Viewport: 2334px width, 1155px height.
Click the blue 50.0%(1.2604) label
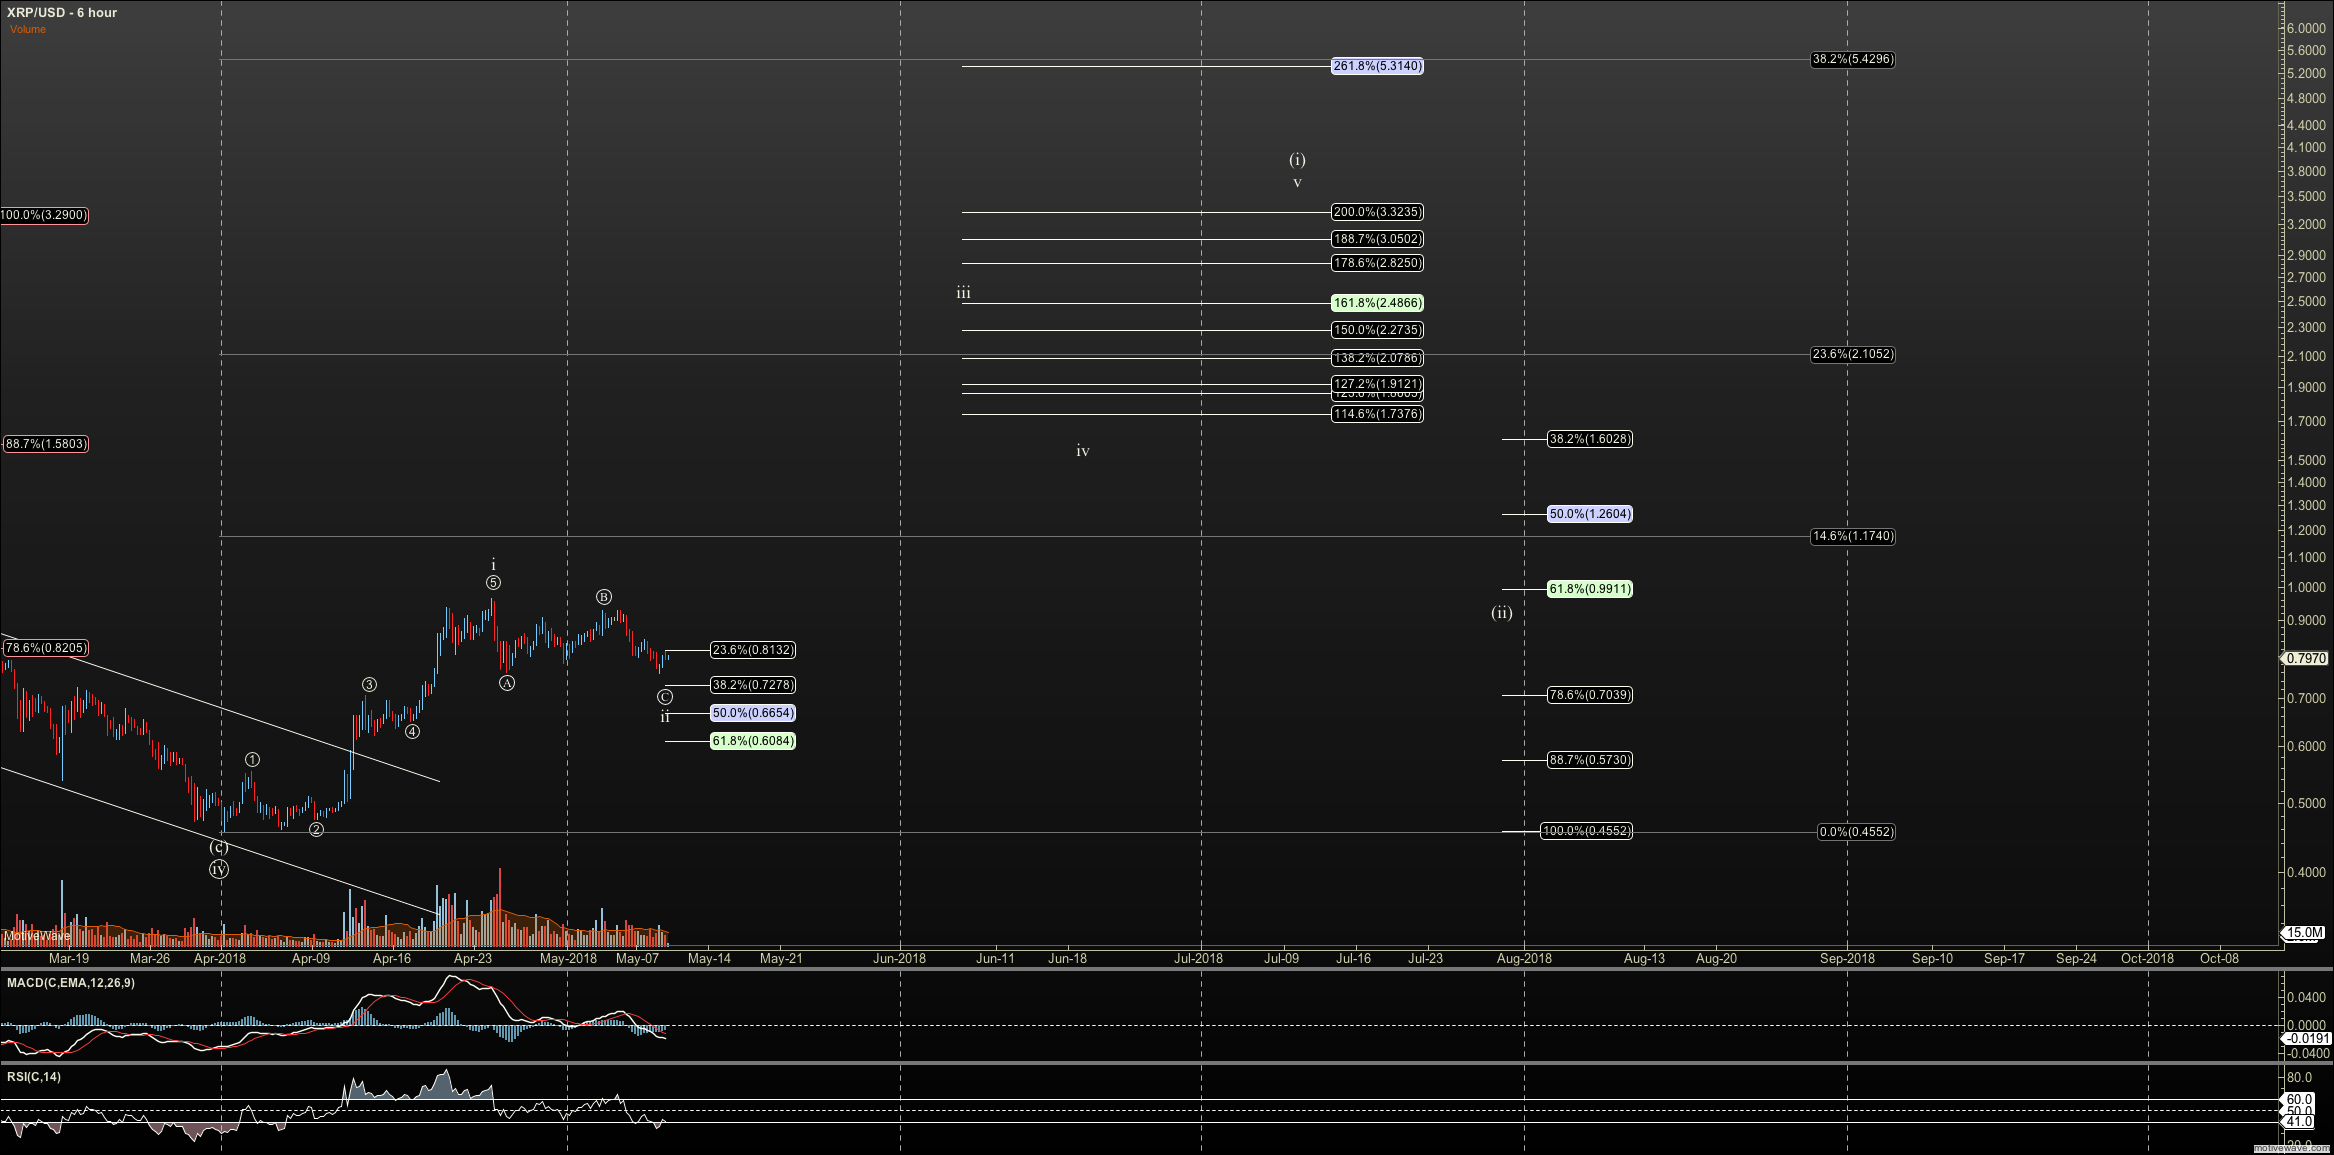click(x=1590, y=514)
